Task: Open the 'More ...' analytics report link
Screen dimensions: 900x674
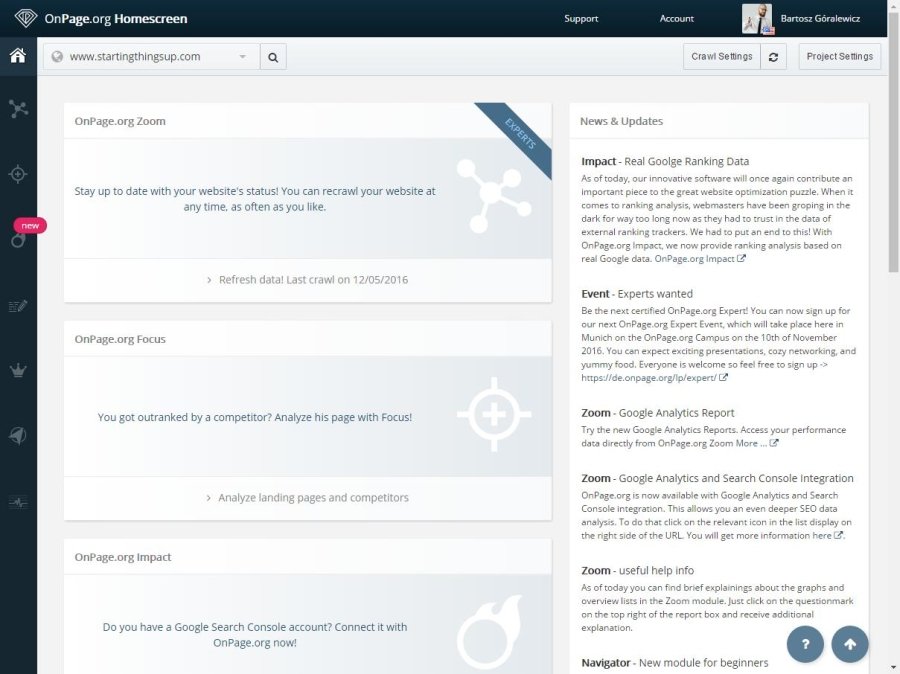Action: coord(751,443)
